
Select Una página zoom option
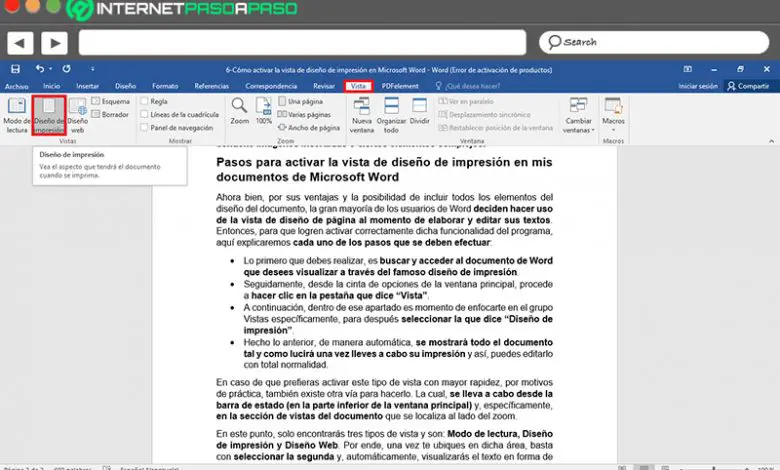(301, 101)
